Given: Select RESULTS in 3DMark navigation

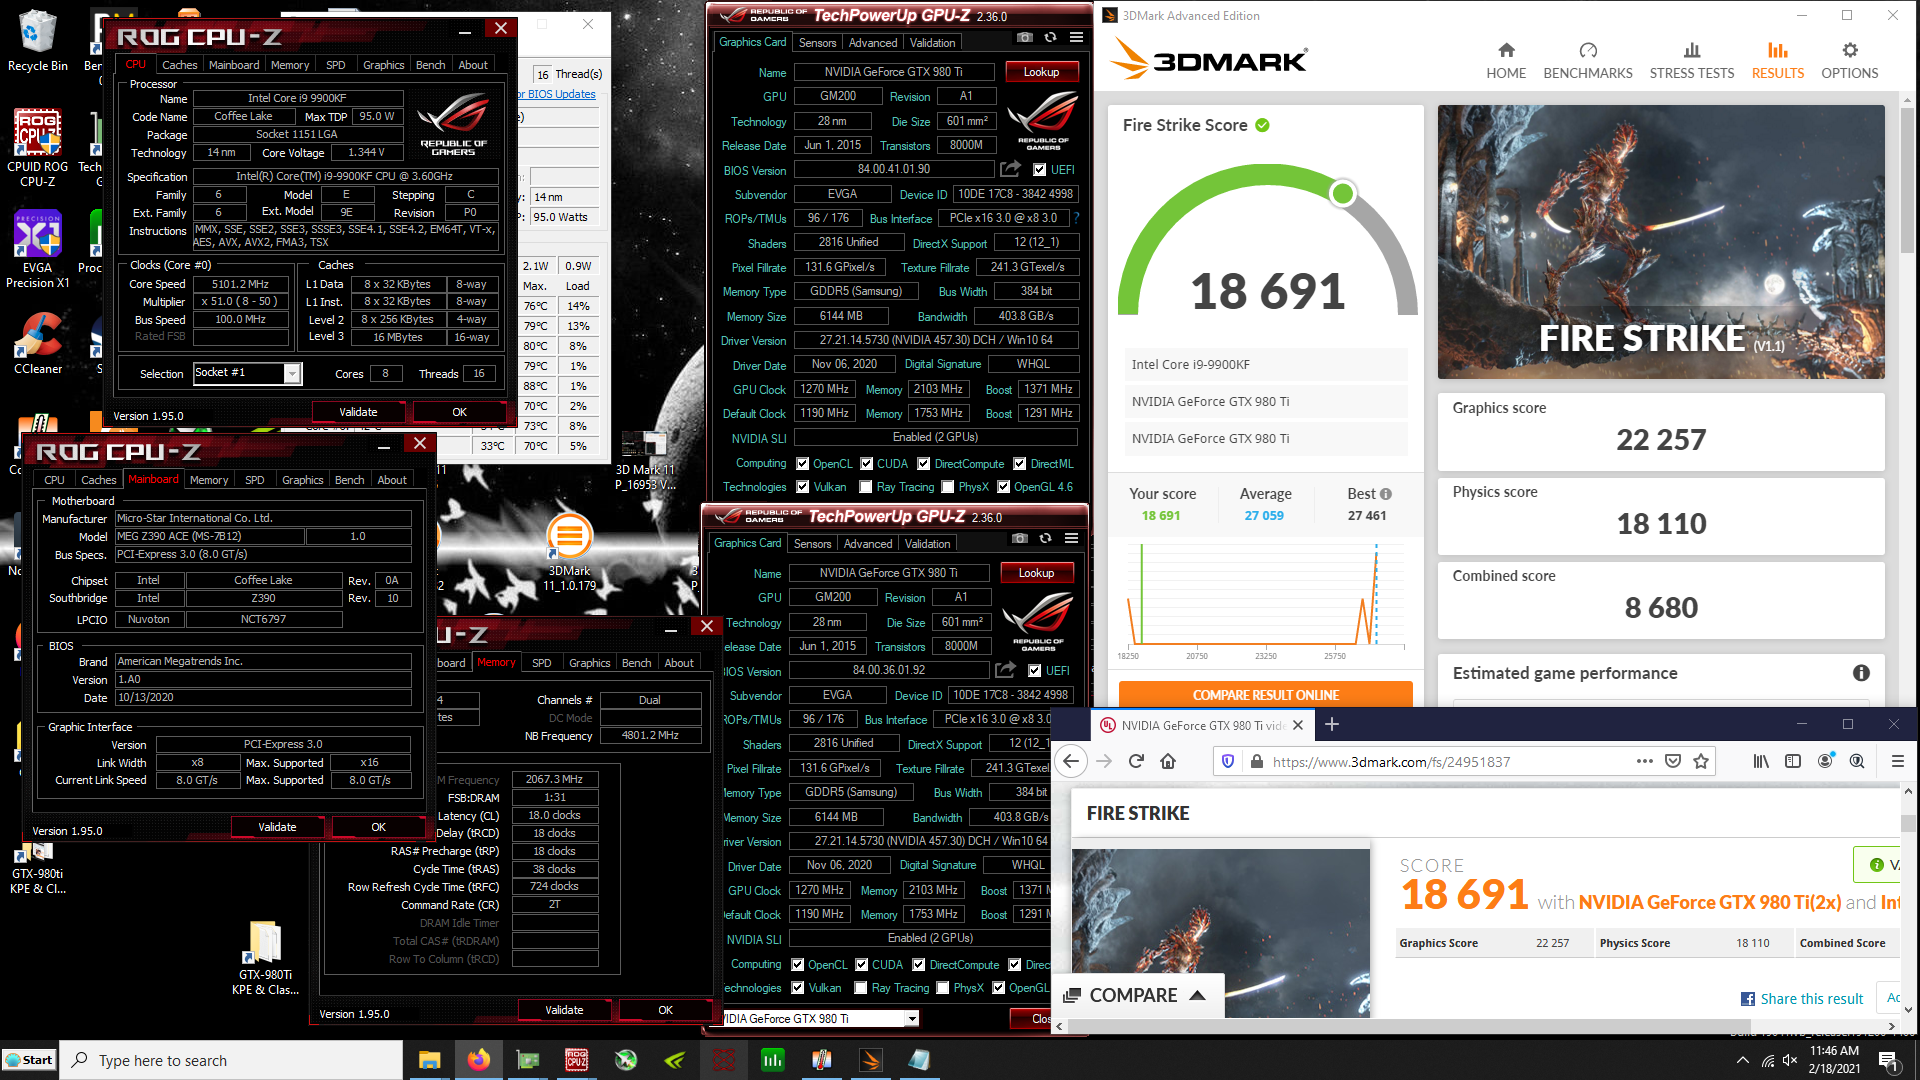Looking at the screenshot, I should (x=1777, y=61).
